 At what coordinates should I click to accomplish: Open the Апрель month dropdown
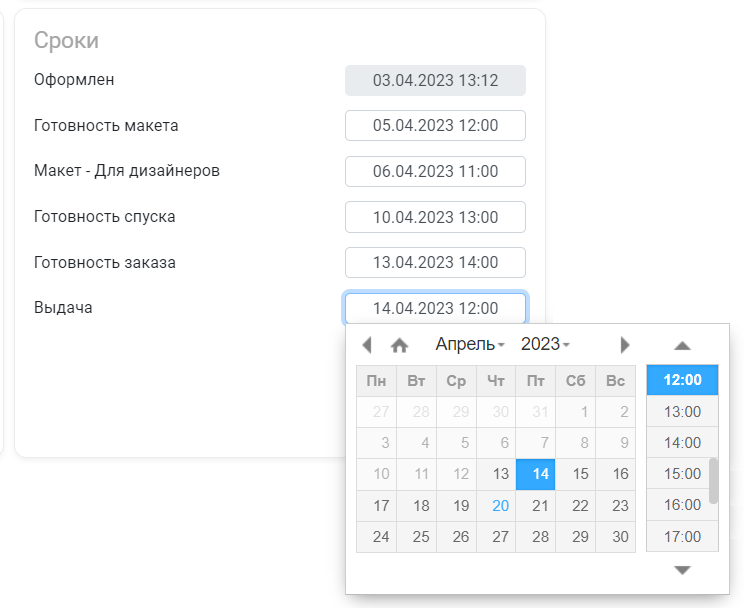470,344
